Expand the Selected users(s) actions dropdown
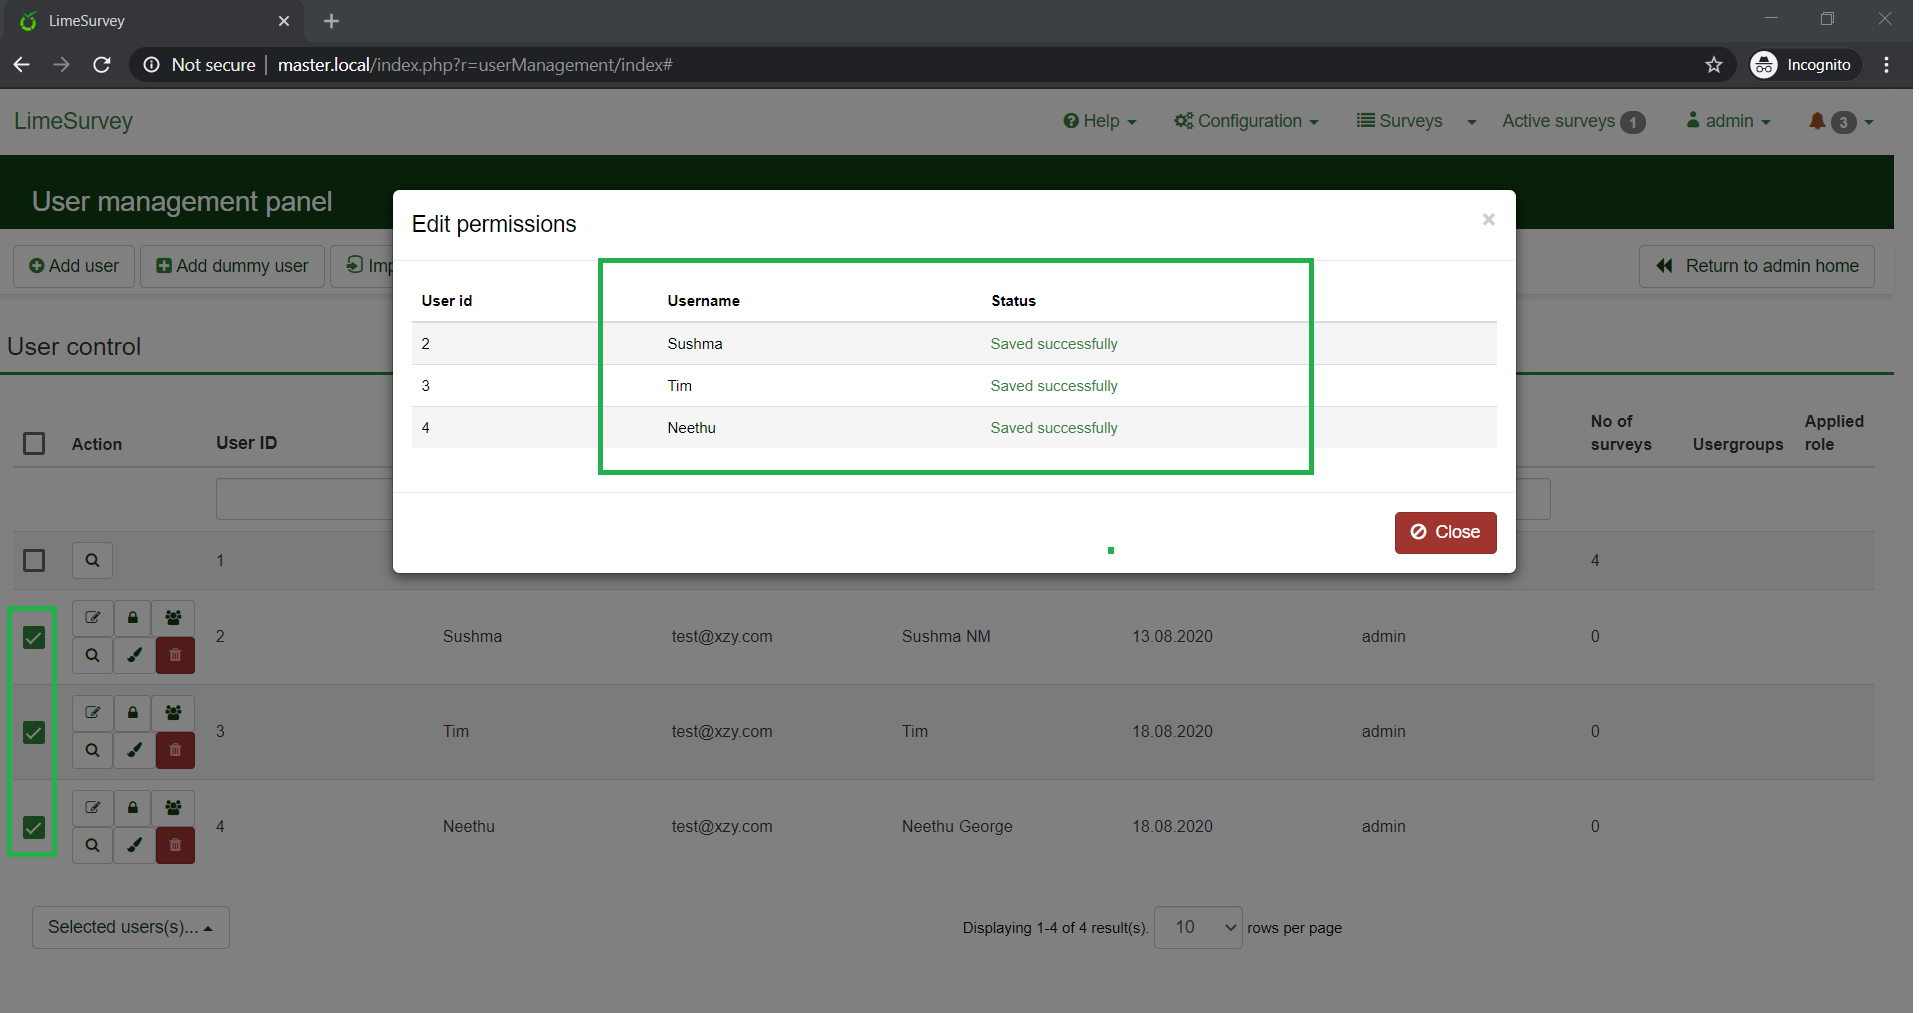Image resolution: width=1924 pixels, height=1013 pixels. [x=130, y=928]
